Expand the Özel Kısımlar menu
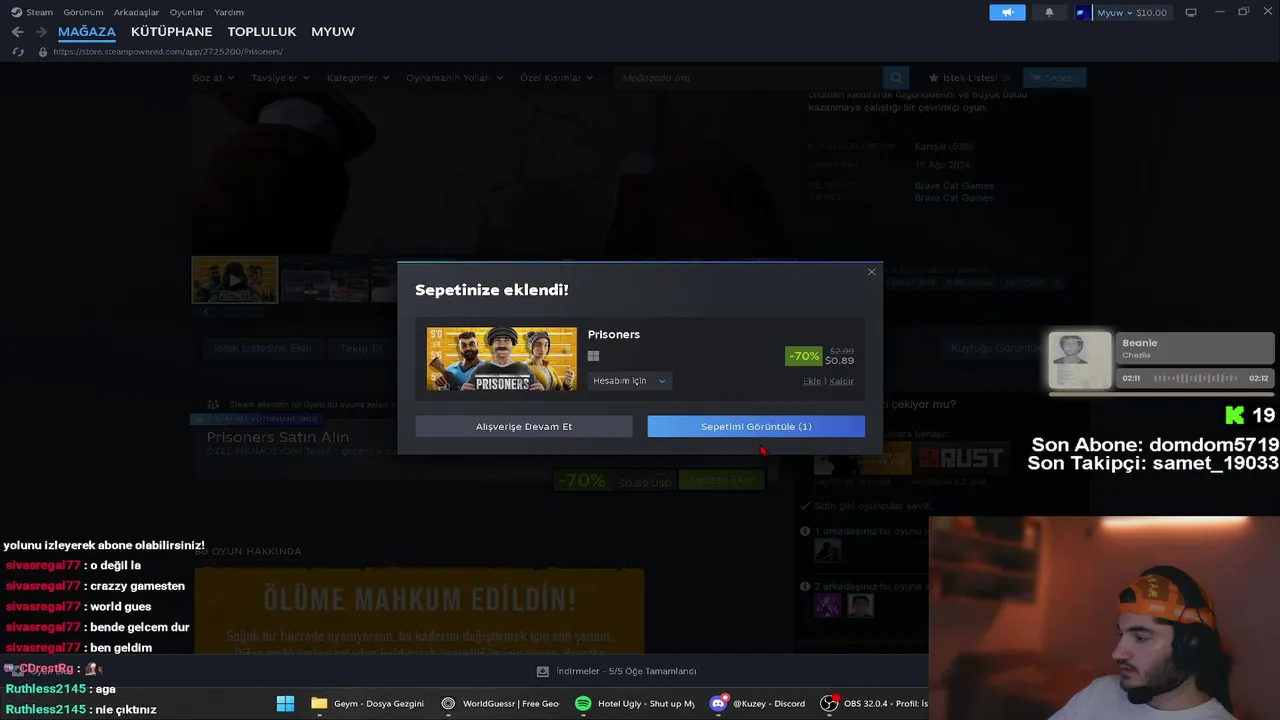This screenshot has height=720, width=1280. pos(556,78)
